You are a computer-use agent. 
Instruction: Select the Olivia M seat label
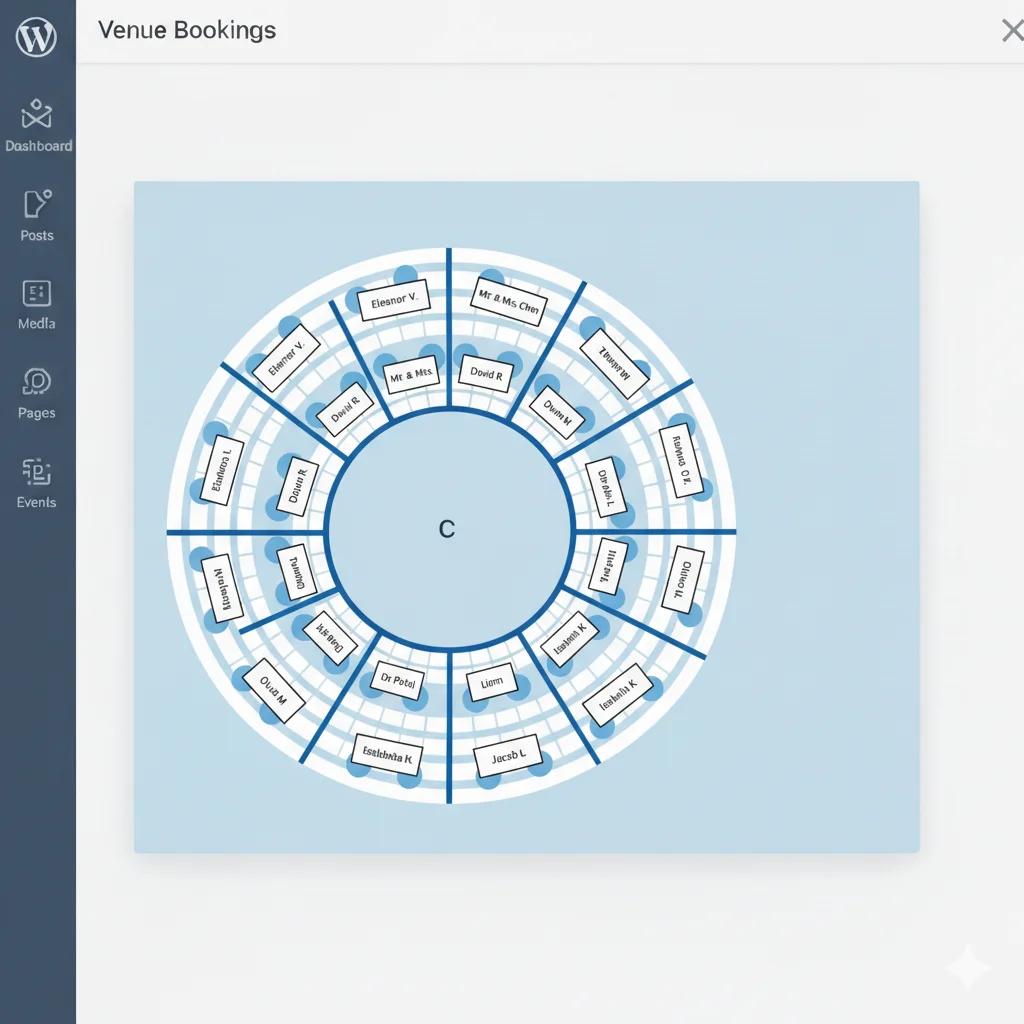(274, 690)
